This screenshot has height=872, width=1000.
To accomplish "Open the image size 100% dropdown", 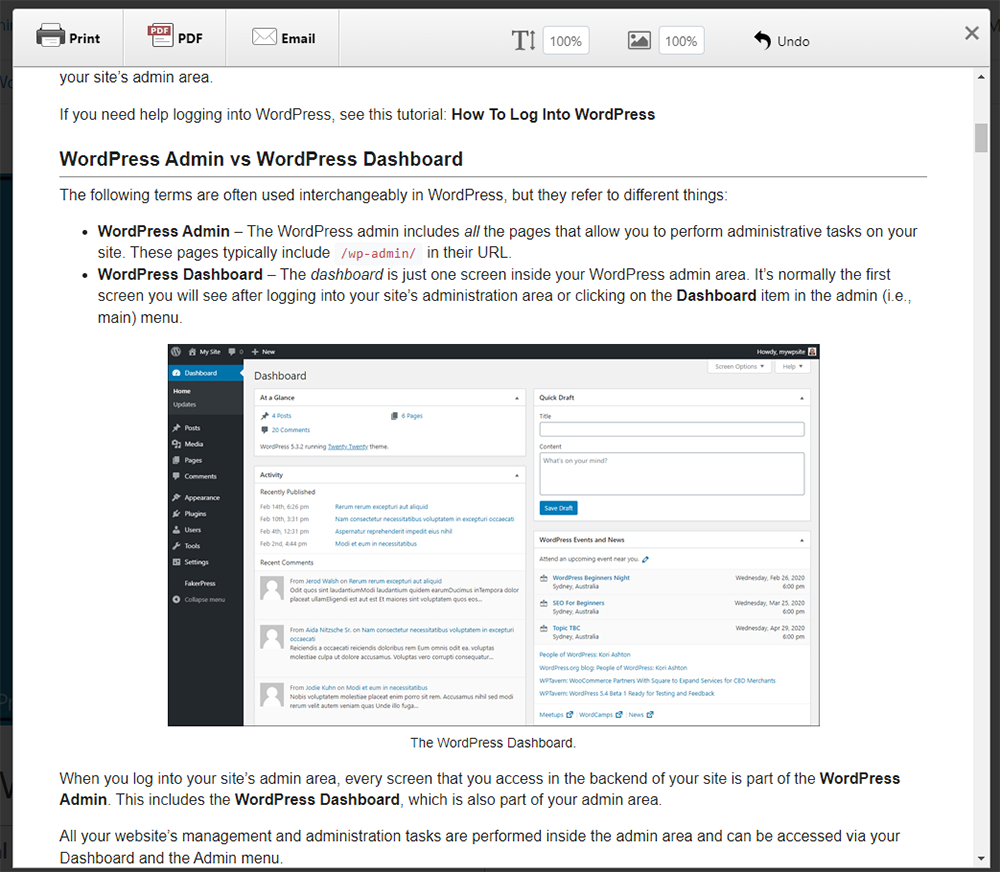I will pos(681,41).
